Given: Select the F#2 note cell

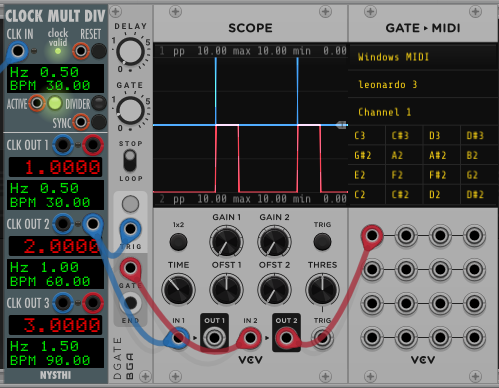Looking at the screenshot, I should pyautogui.click(x=441, y=175).
